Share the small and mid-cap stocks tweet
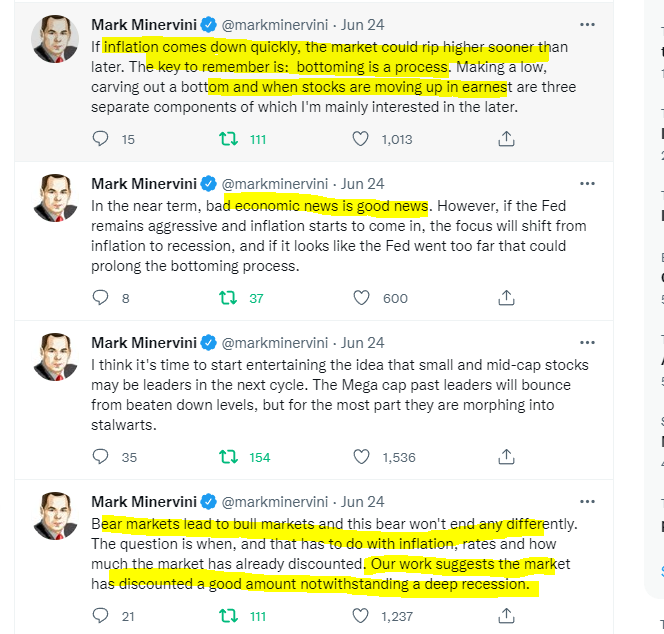This screenshot has height=634, width=664. tap(506, 457)
